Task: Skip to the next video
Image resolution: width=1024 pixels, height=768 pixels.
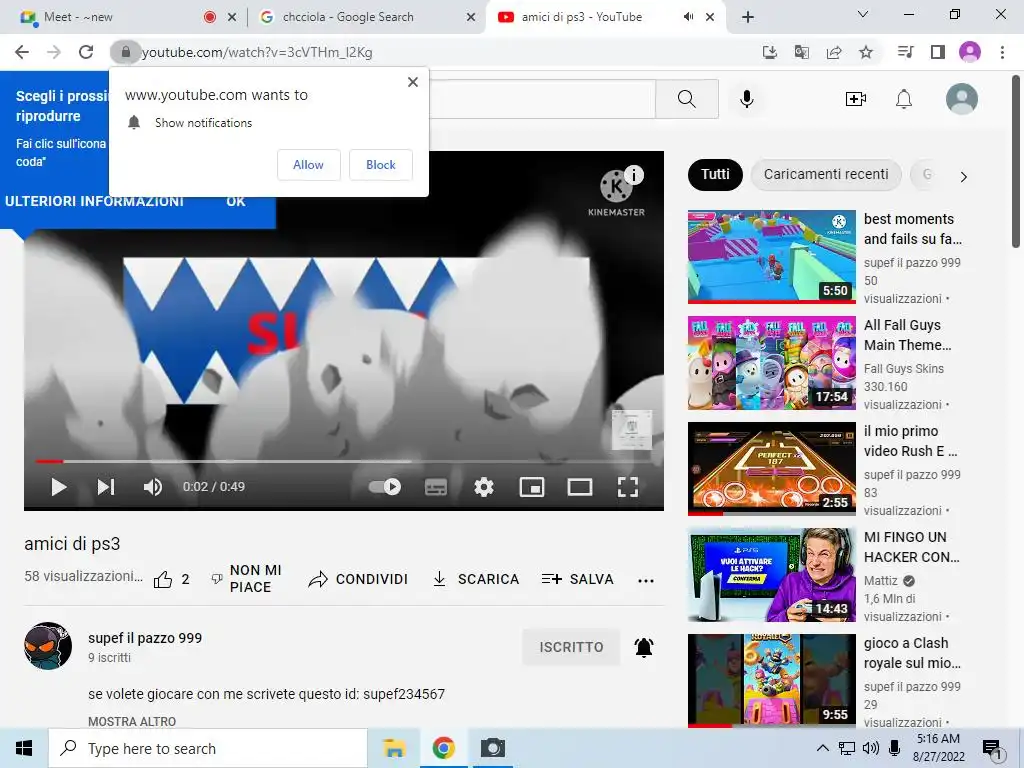Action: [106, 487]
